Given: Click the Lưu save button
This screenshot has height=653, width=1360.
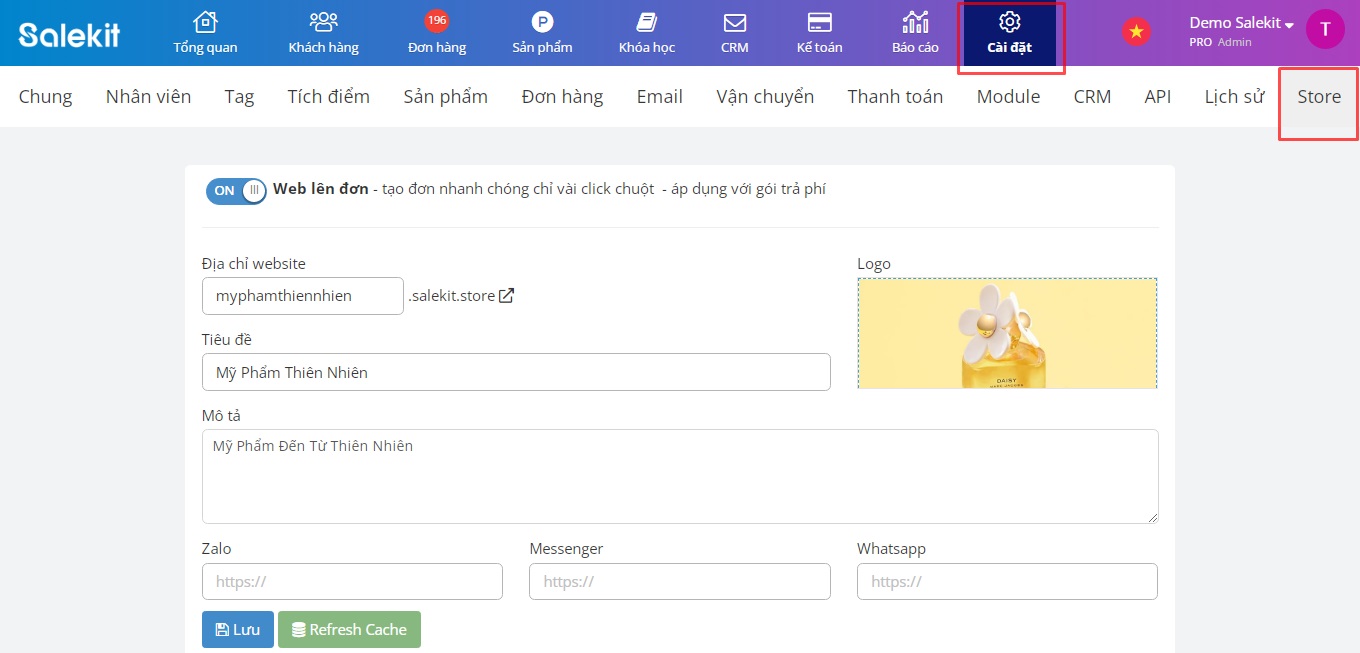Looking at the screenshot, I should (237, 630).
